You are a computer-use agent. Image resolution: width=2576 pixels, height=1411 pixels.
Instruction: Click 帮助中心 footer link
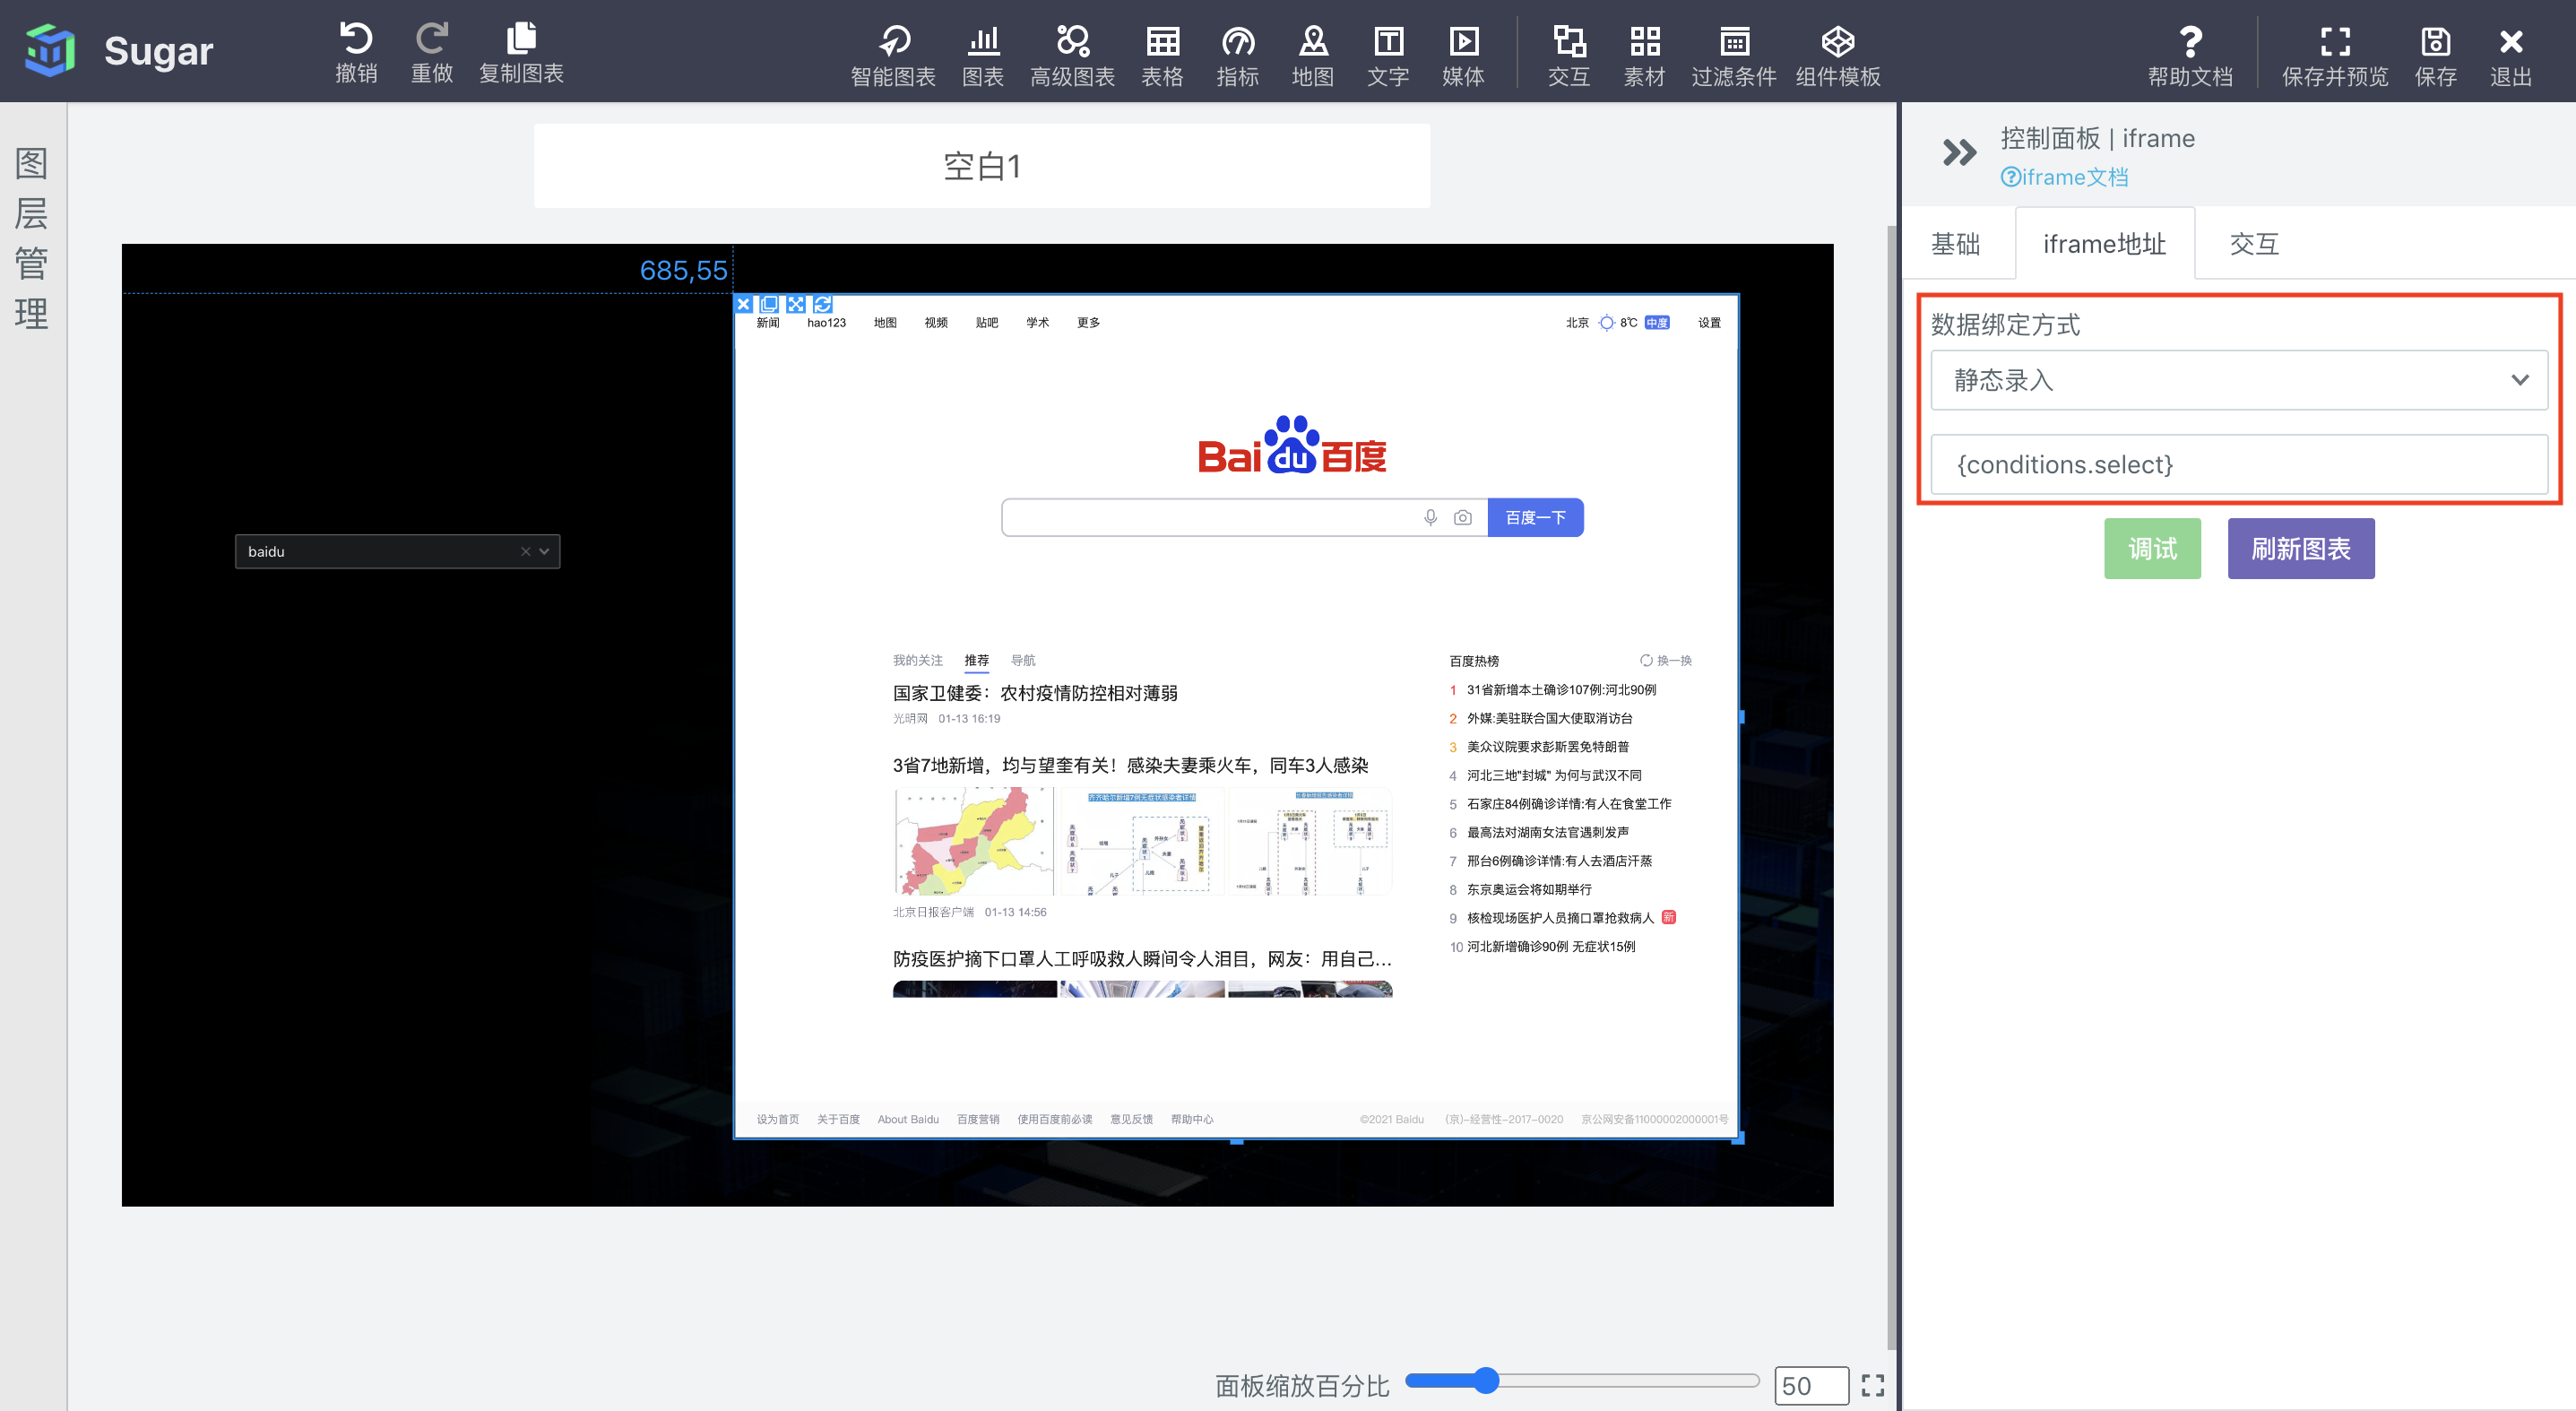click(x=1192, y=1119)
